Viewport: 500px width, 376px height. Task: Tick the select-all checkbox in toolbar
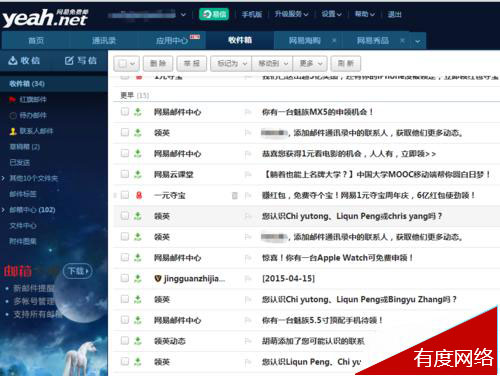[x=122, y=63]
